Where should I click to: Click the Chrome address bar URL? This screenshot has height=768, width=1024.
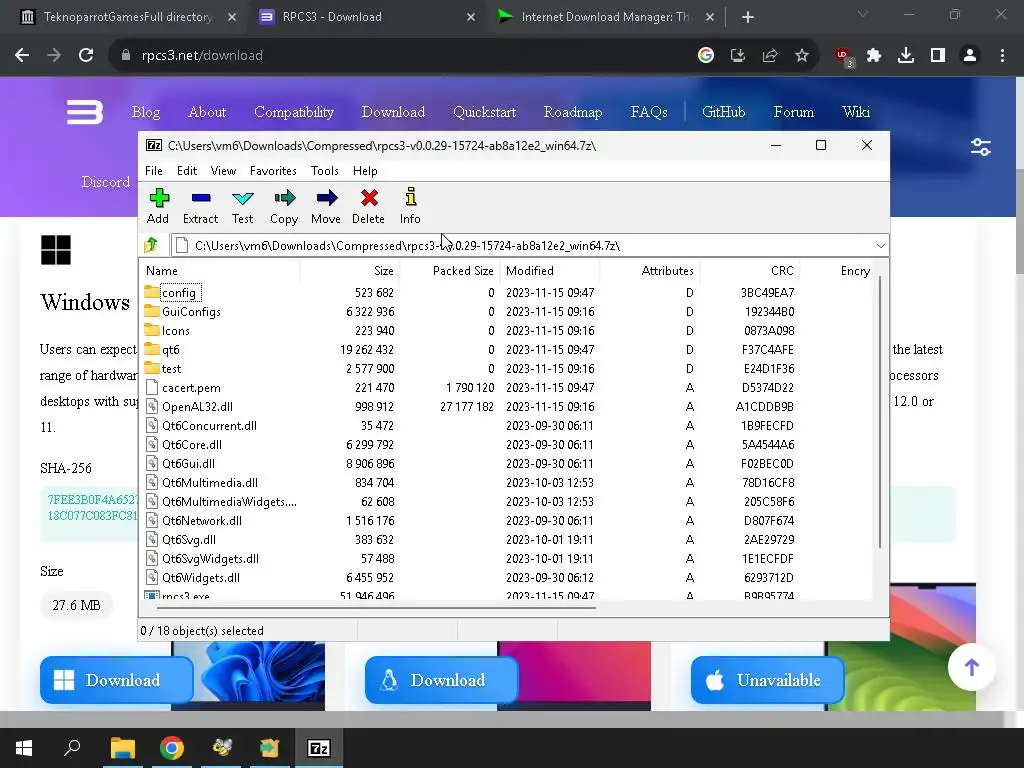(202, 56)
